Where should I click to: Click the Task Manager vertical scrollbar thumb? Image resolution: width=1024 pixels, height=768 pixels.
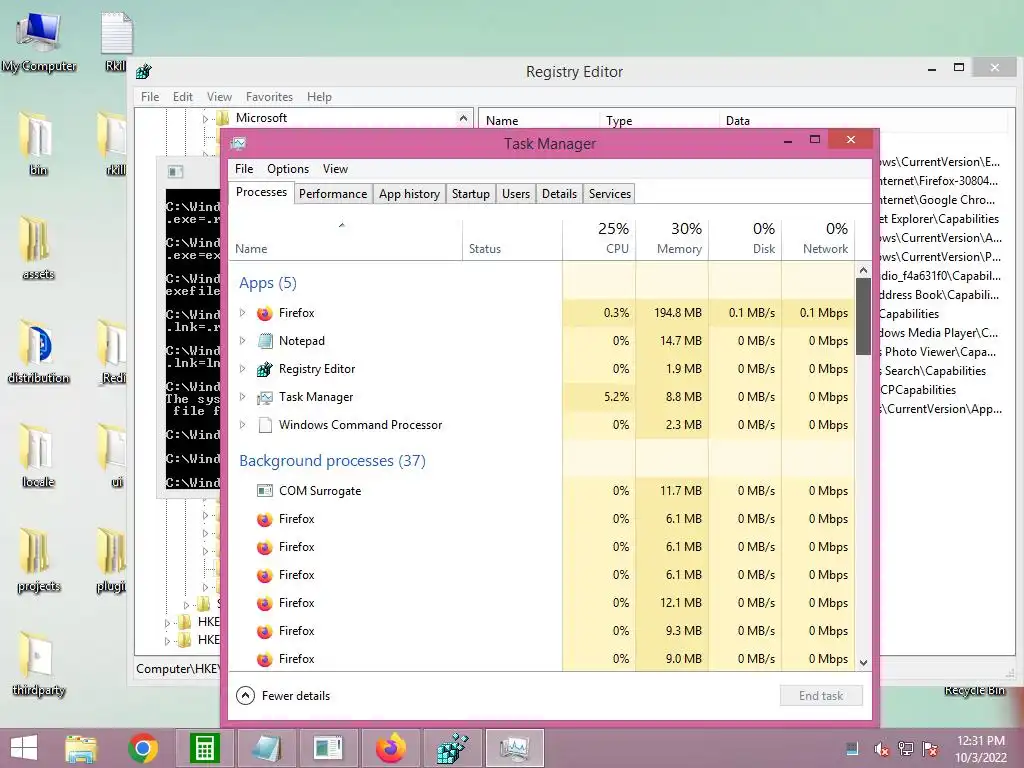(x=863, y=317)
